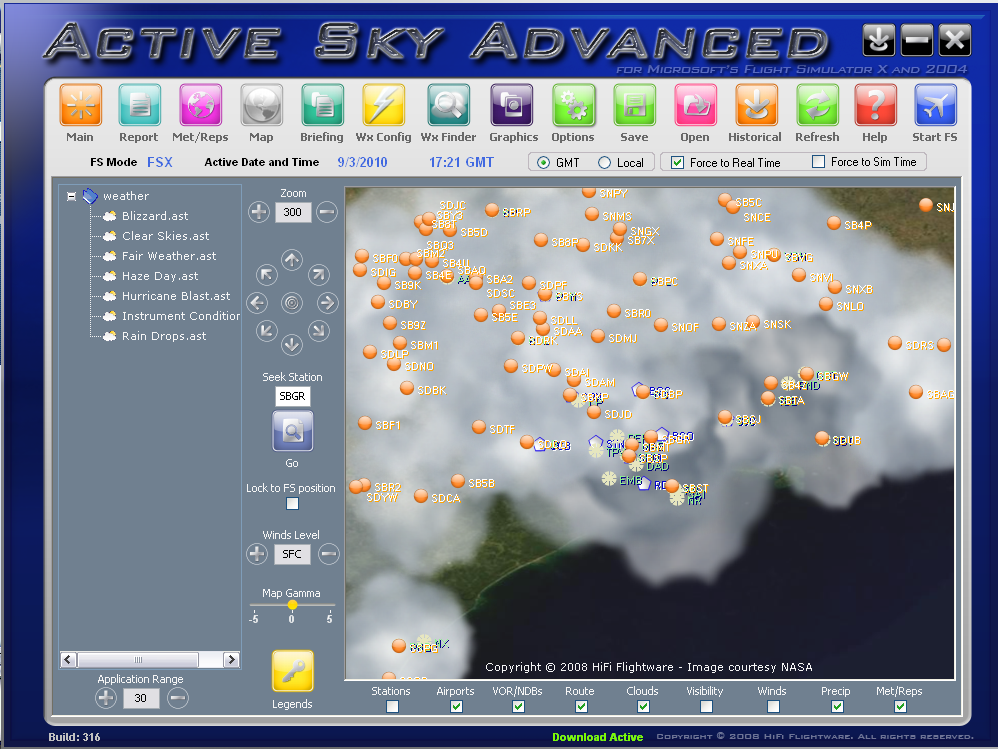Go to the Options screen

tap(573, 105)
